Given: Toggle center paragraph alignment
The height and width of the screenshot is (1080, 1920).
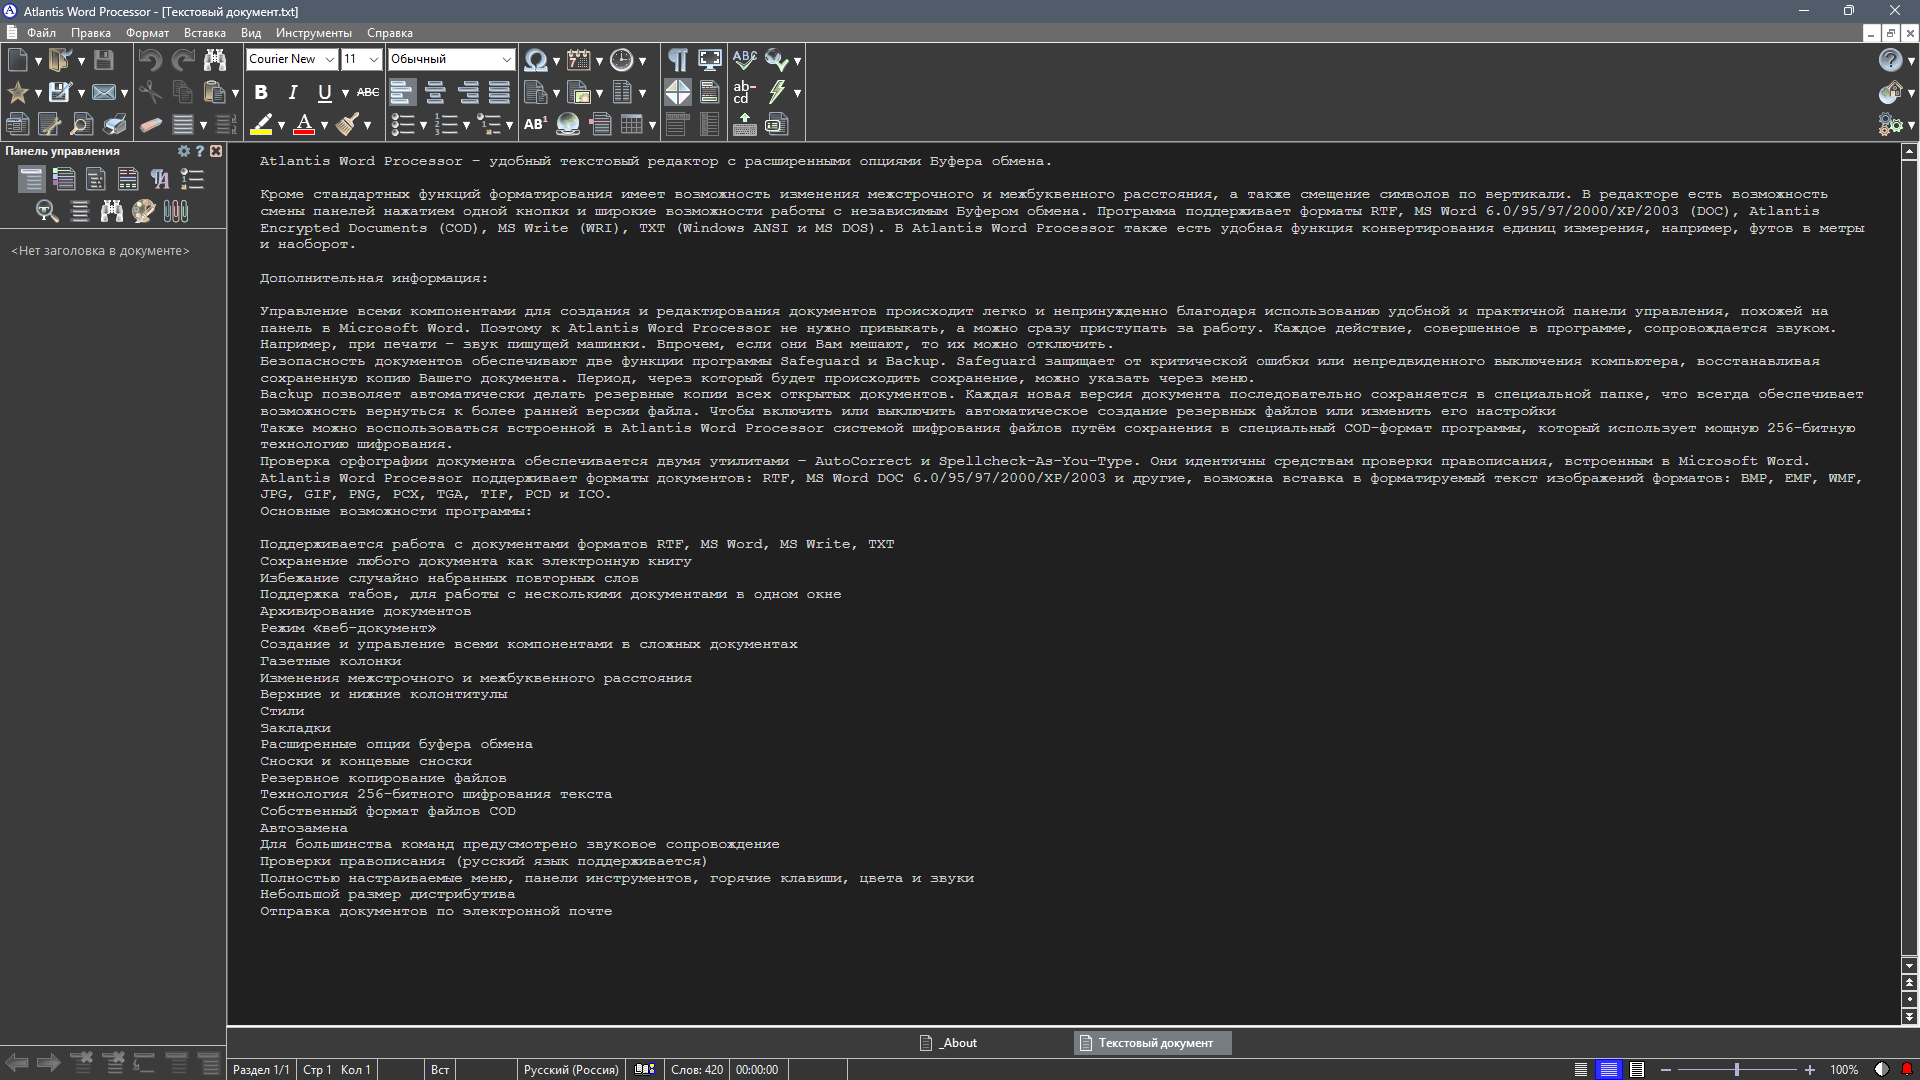Looking at the screenshot, I should 435,92.
